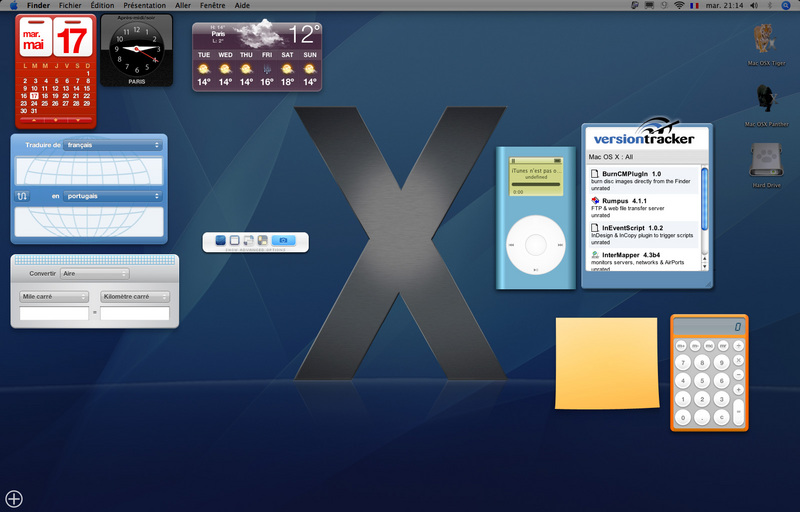Open the Traduire de français dropdown
The image size is (800, 512).
click(x=113, y=145)
